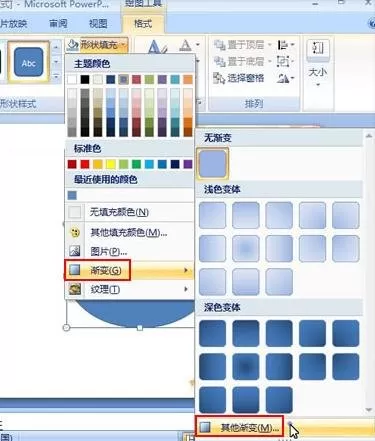Screen dimensions: 375x441
Task: Choose purple standard color
Action: [x=188, y=164]
